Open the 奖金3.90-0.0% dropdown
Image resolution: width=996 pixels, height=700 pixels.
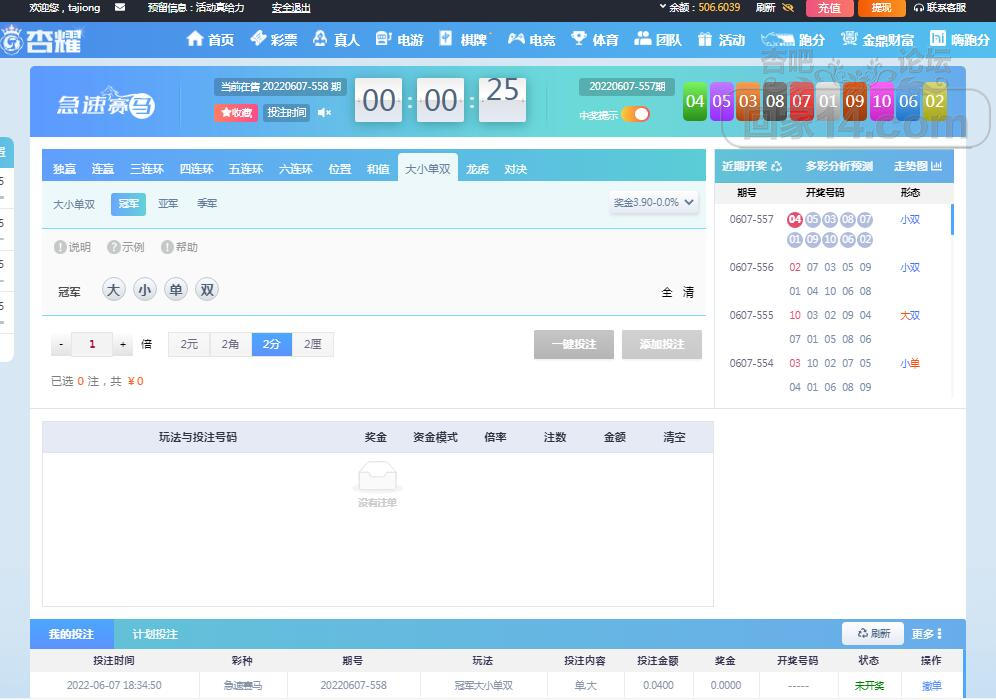pos(654,202)
